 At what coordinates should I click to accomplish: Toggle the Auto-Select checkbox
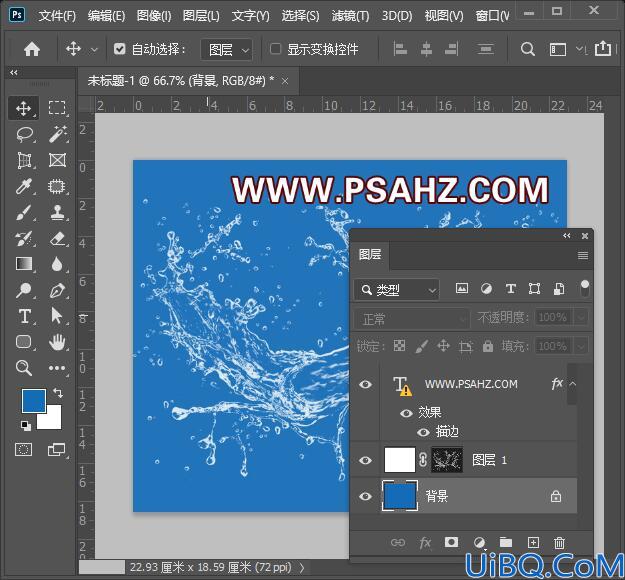(120, 49)
